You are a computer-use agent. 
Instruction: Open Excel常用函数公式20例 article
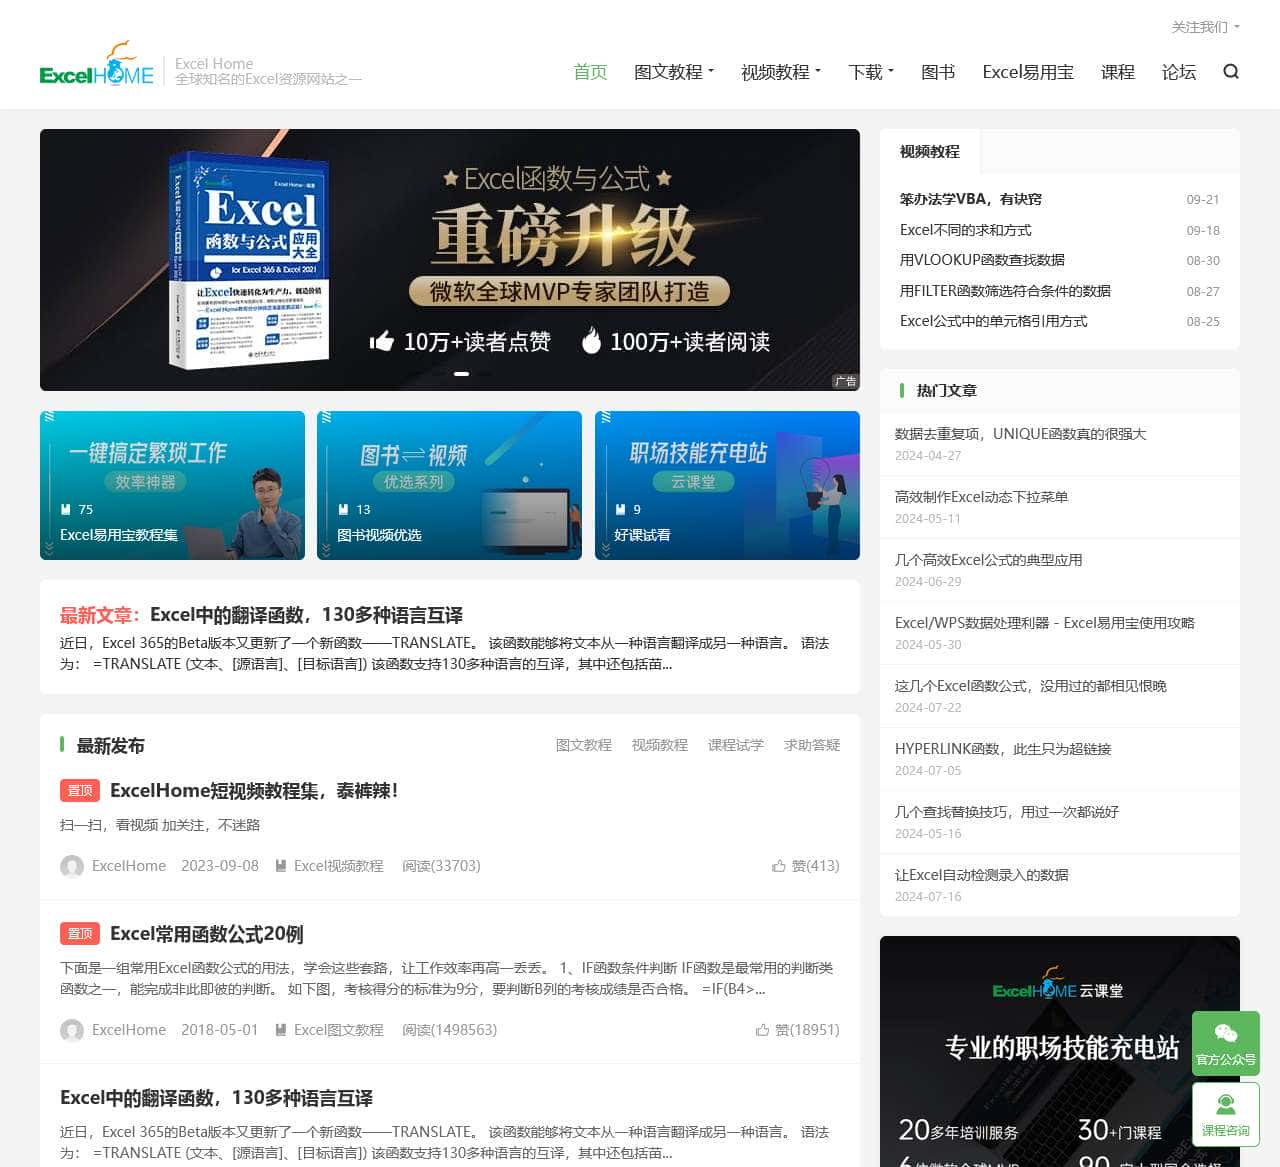pyautogui.click(x=207, y=934)
